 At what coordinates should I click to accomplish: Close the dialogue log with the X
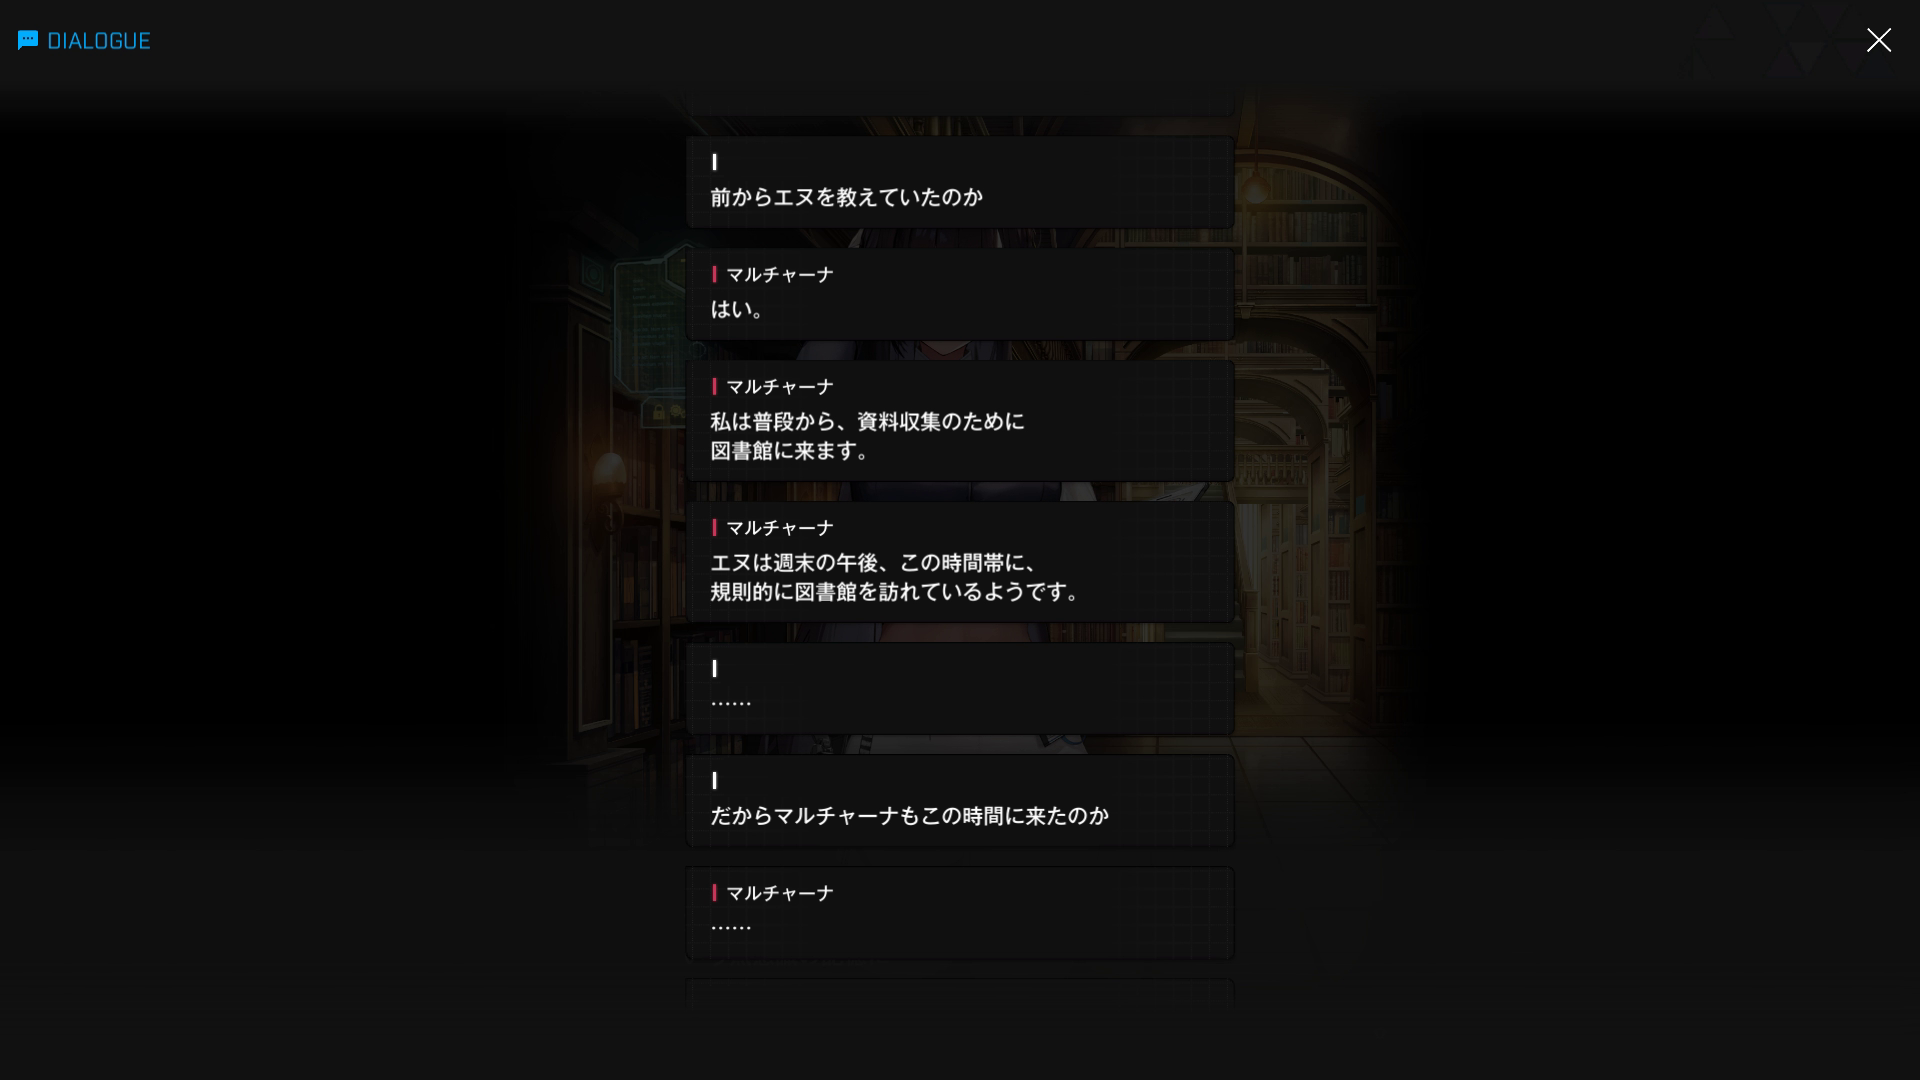pos(1878,40)
